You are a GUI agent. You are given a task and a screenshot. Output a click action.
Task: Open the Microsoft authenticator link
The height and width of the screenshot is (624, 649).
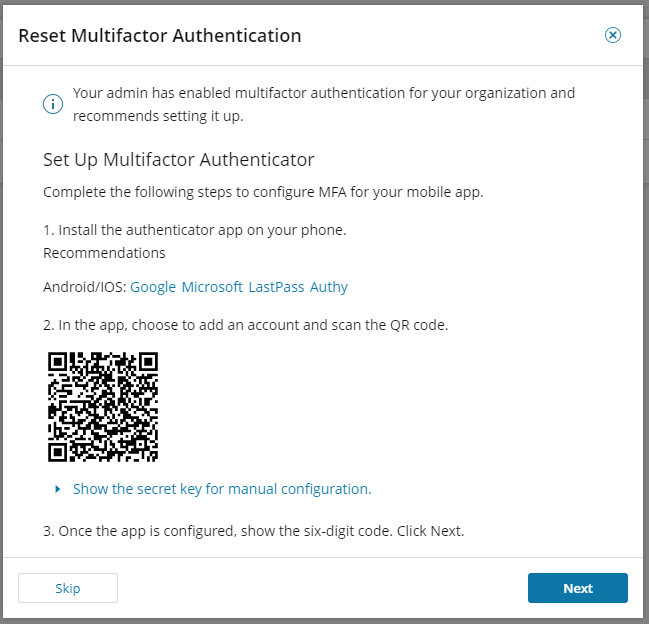coord(212,287)
